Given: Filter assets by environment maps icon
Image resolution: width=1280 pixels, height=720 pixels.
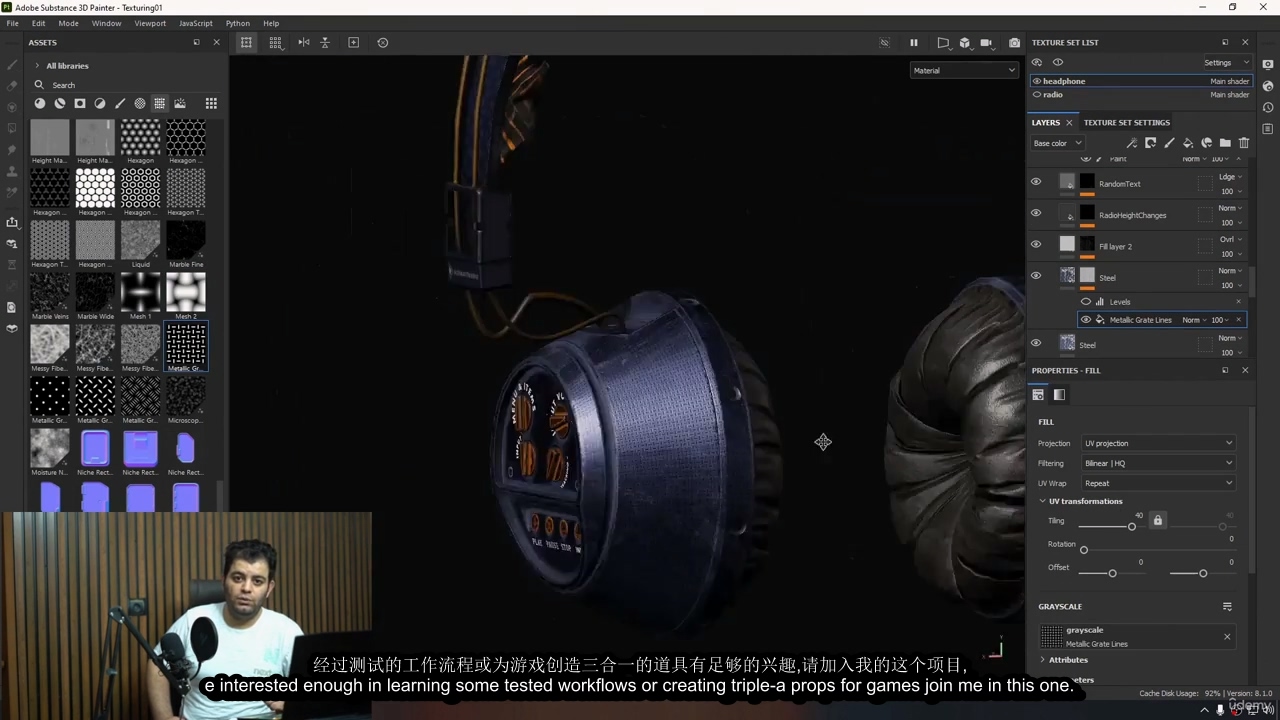Looking at the screenshot, I should 180,103.
